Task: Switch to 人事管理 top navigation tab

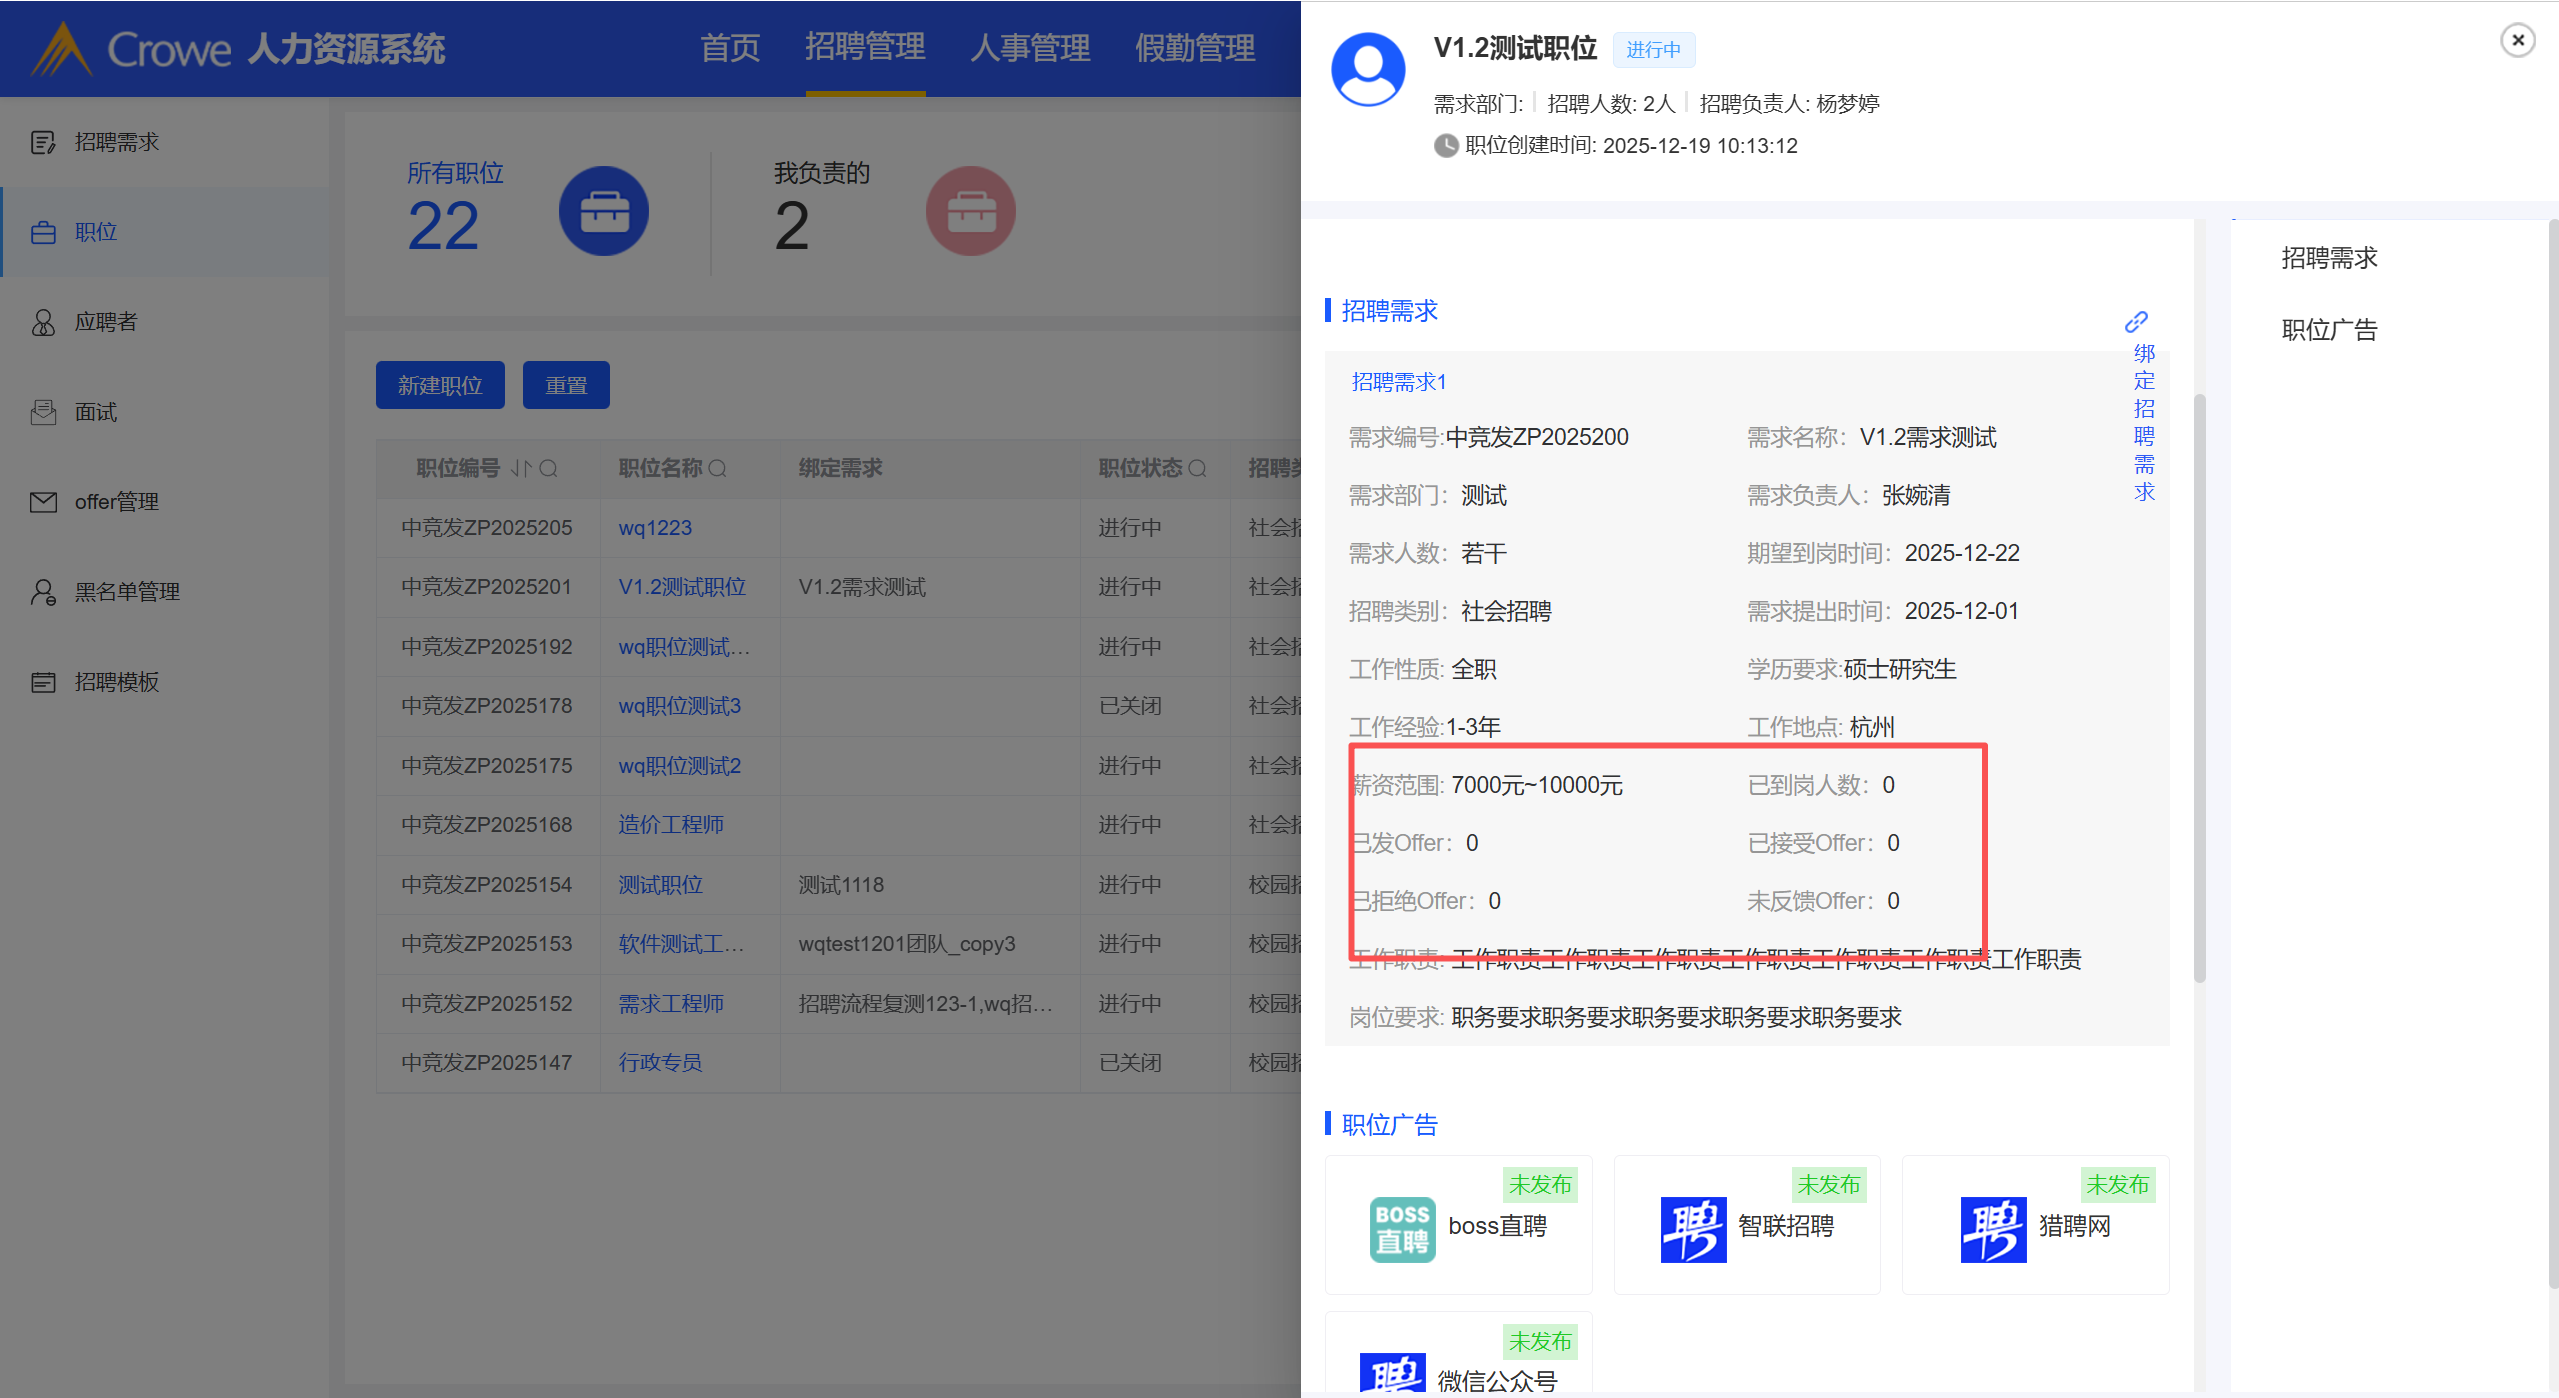Action: pyautogui.click(x=1029, y=48)
